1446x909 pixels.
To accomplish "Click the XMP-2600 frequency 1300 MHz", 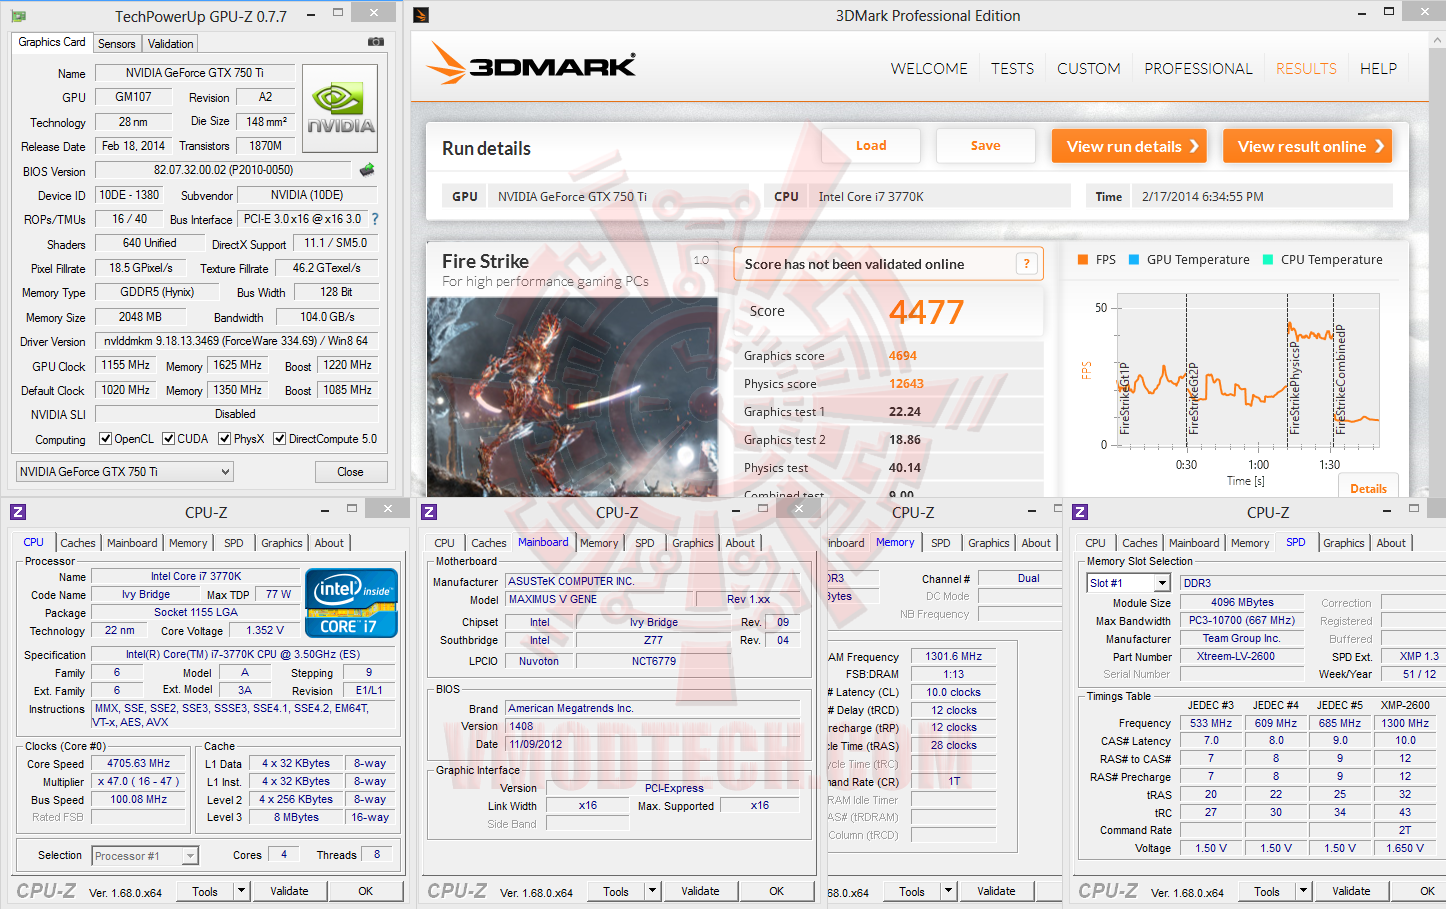I will click(1405, 723).
